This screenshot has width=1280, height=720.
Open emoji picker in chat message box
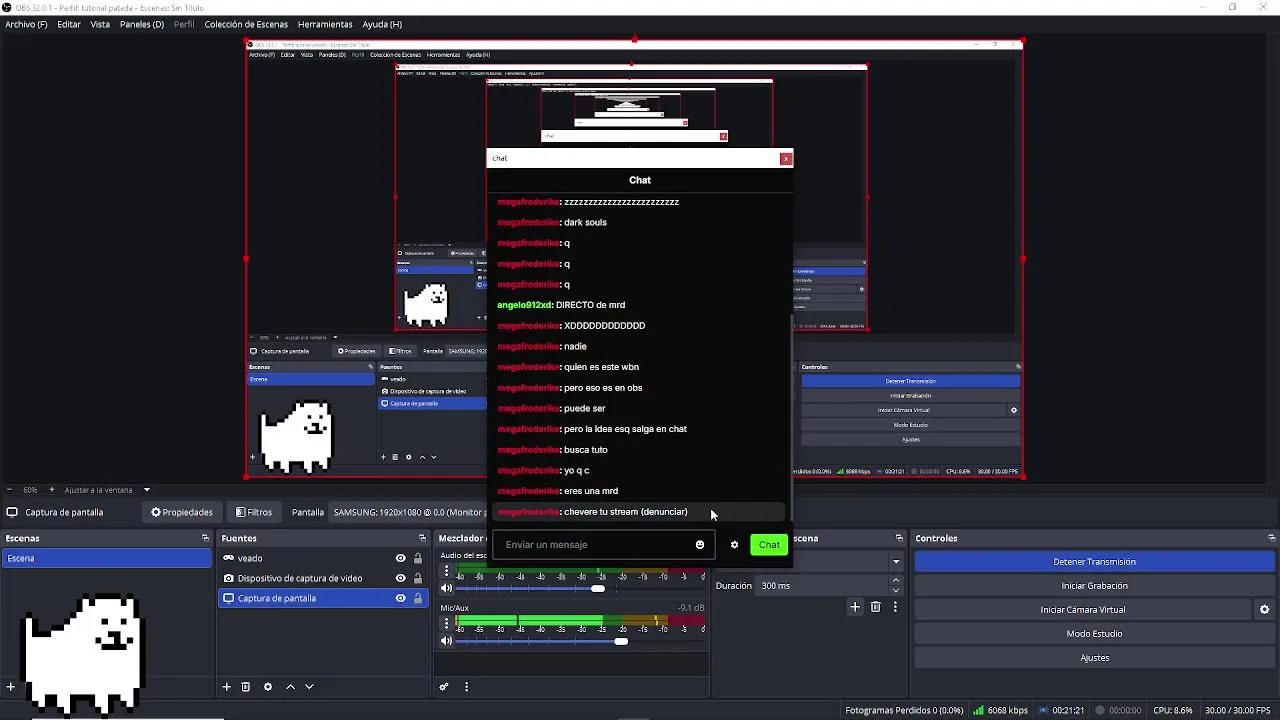[700, 545]
